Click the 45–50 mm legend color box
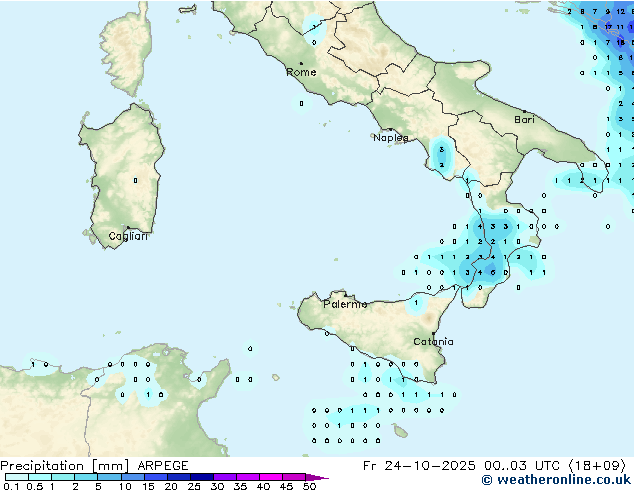Screen dimensions: 634x490 294,477
